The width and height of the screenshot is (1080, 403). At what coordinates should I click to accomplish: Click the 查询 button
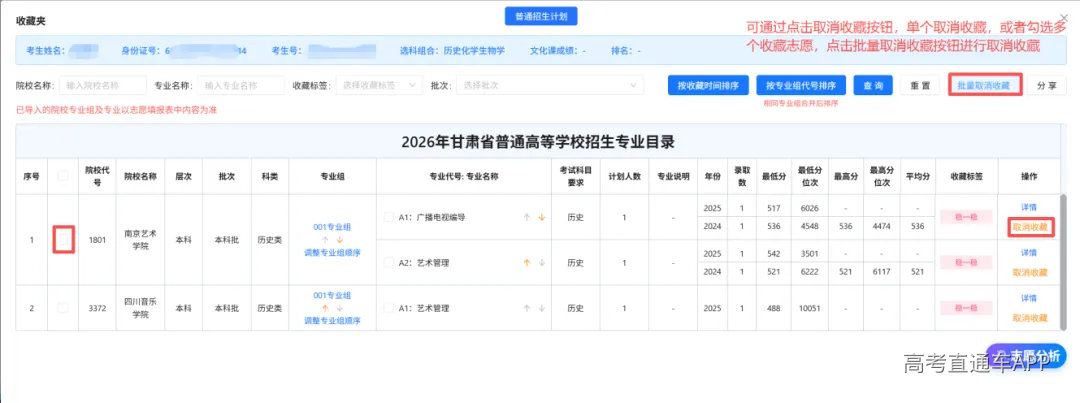[873, 85]
